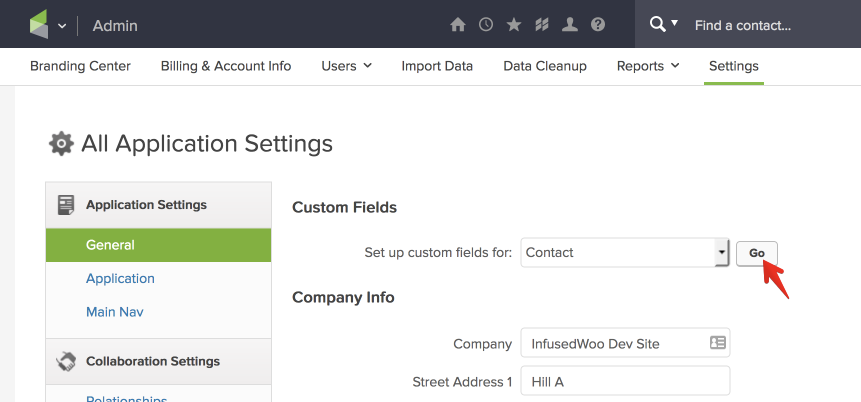
Task: Open the Reports dropdown menu
Action: tap(648, 66)
